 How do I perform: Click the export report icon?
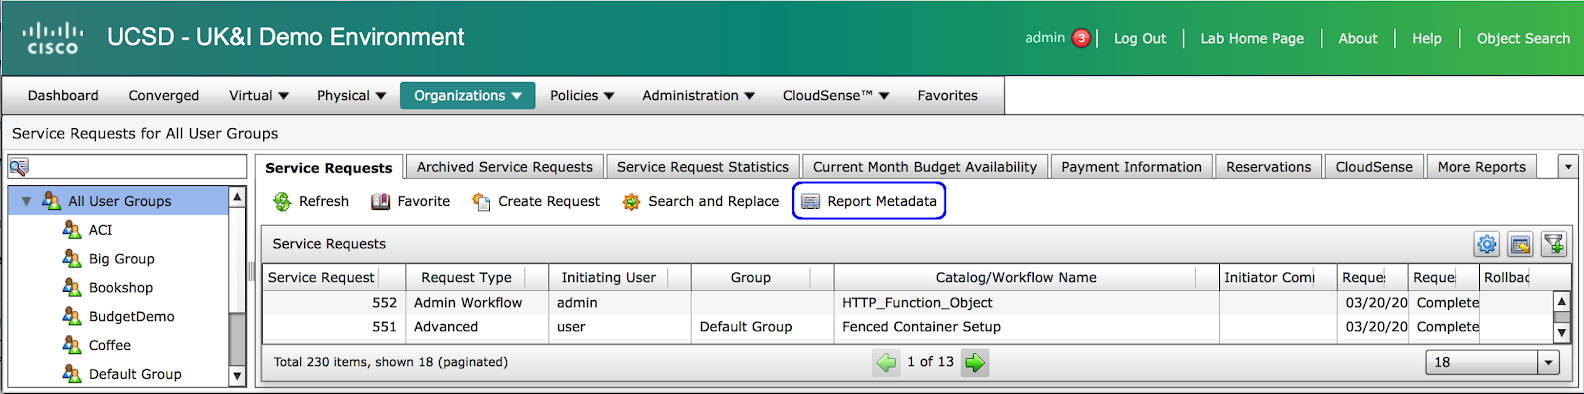pos(1520,244)
